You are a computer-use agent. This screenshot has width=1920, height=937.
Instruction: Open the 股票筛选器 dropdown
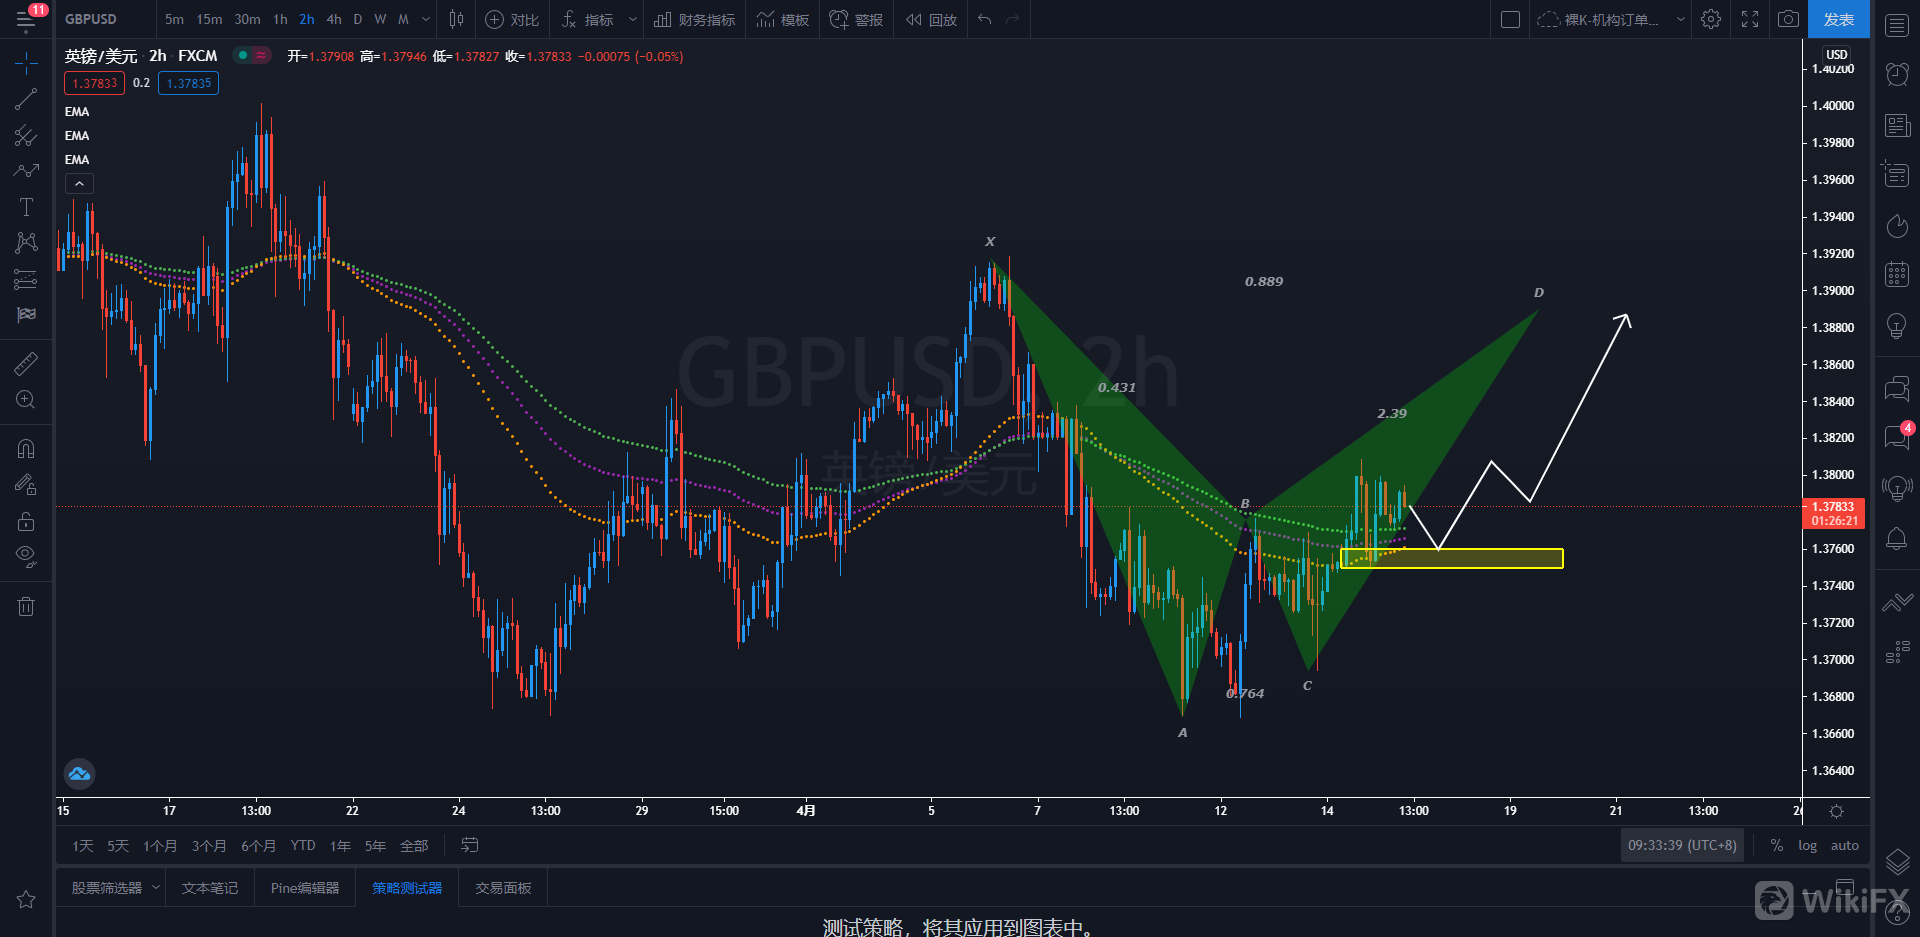[x=156, y=887]
